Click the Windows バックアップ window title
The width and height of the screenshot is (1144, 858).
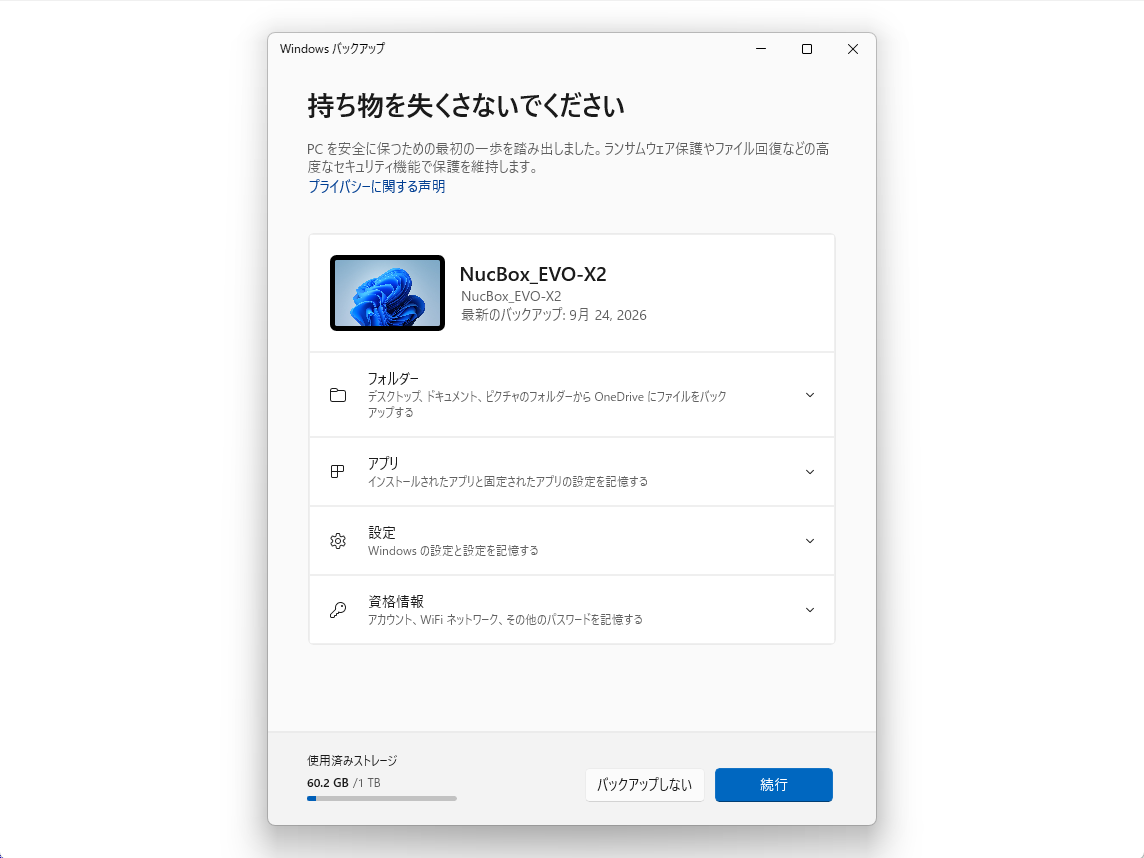tap(332, 49)
